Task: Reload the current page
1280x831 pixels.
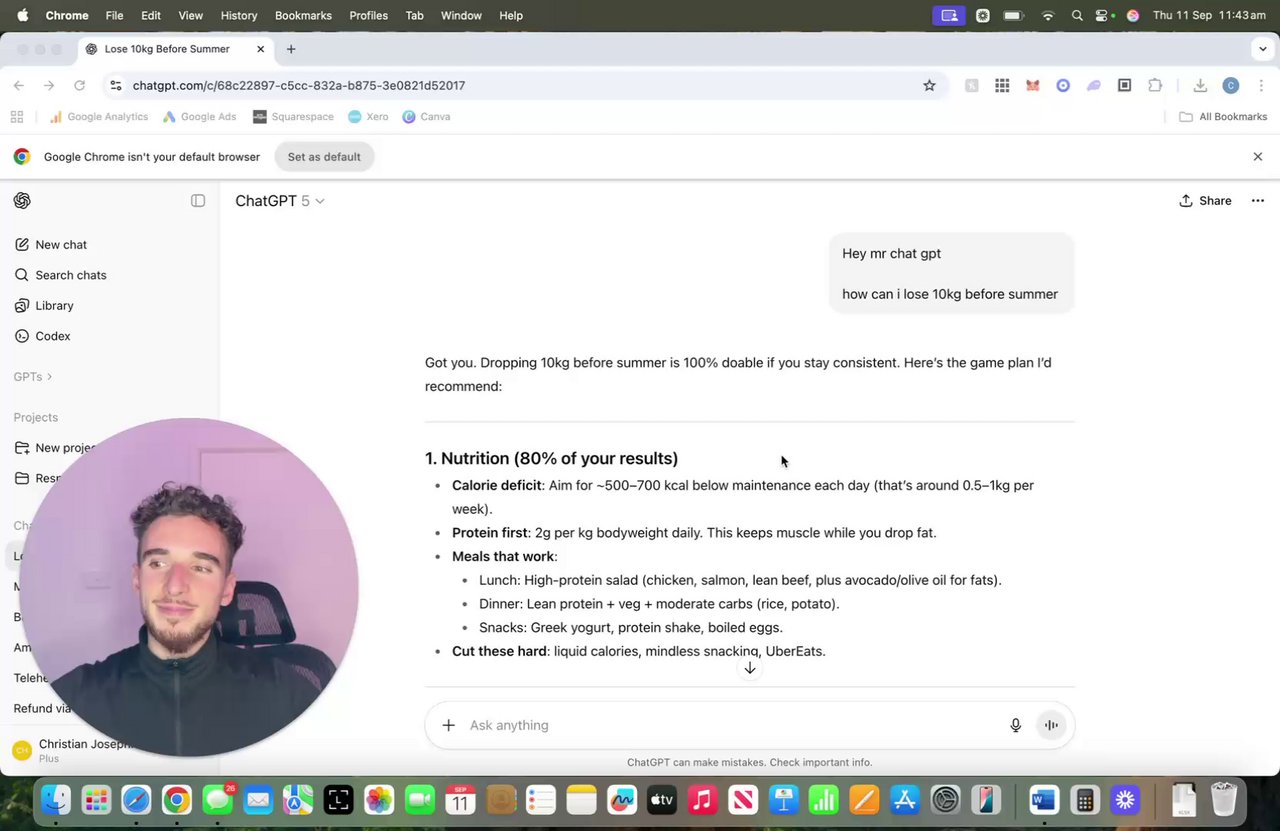Action: click(80, 86)
